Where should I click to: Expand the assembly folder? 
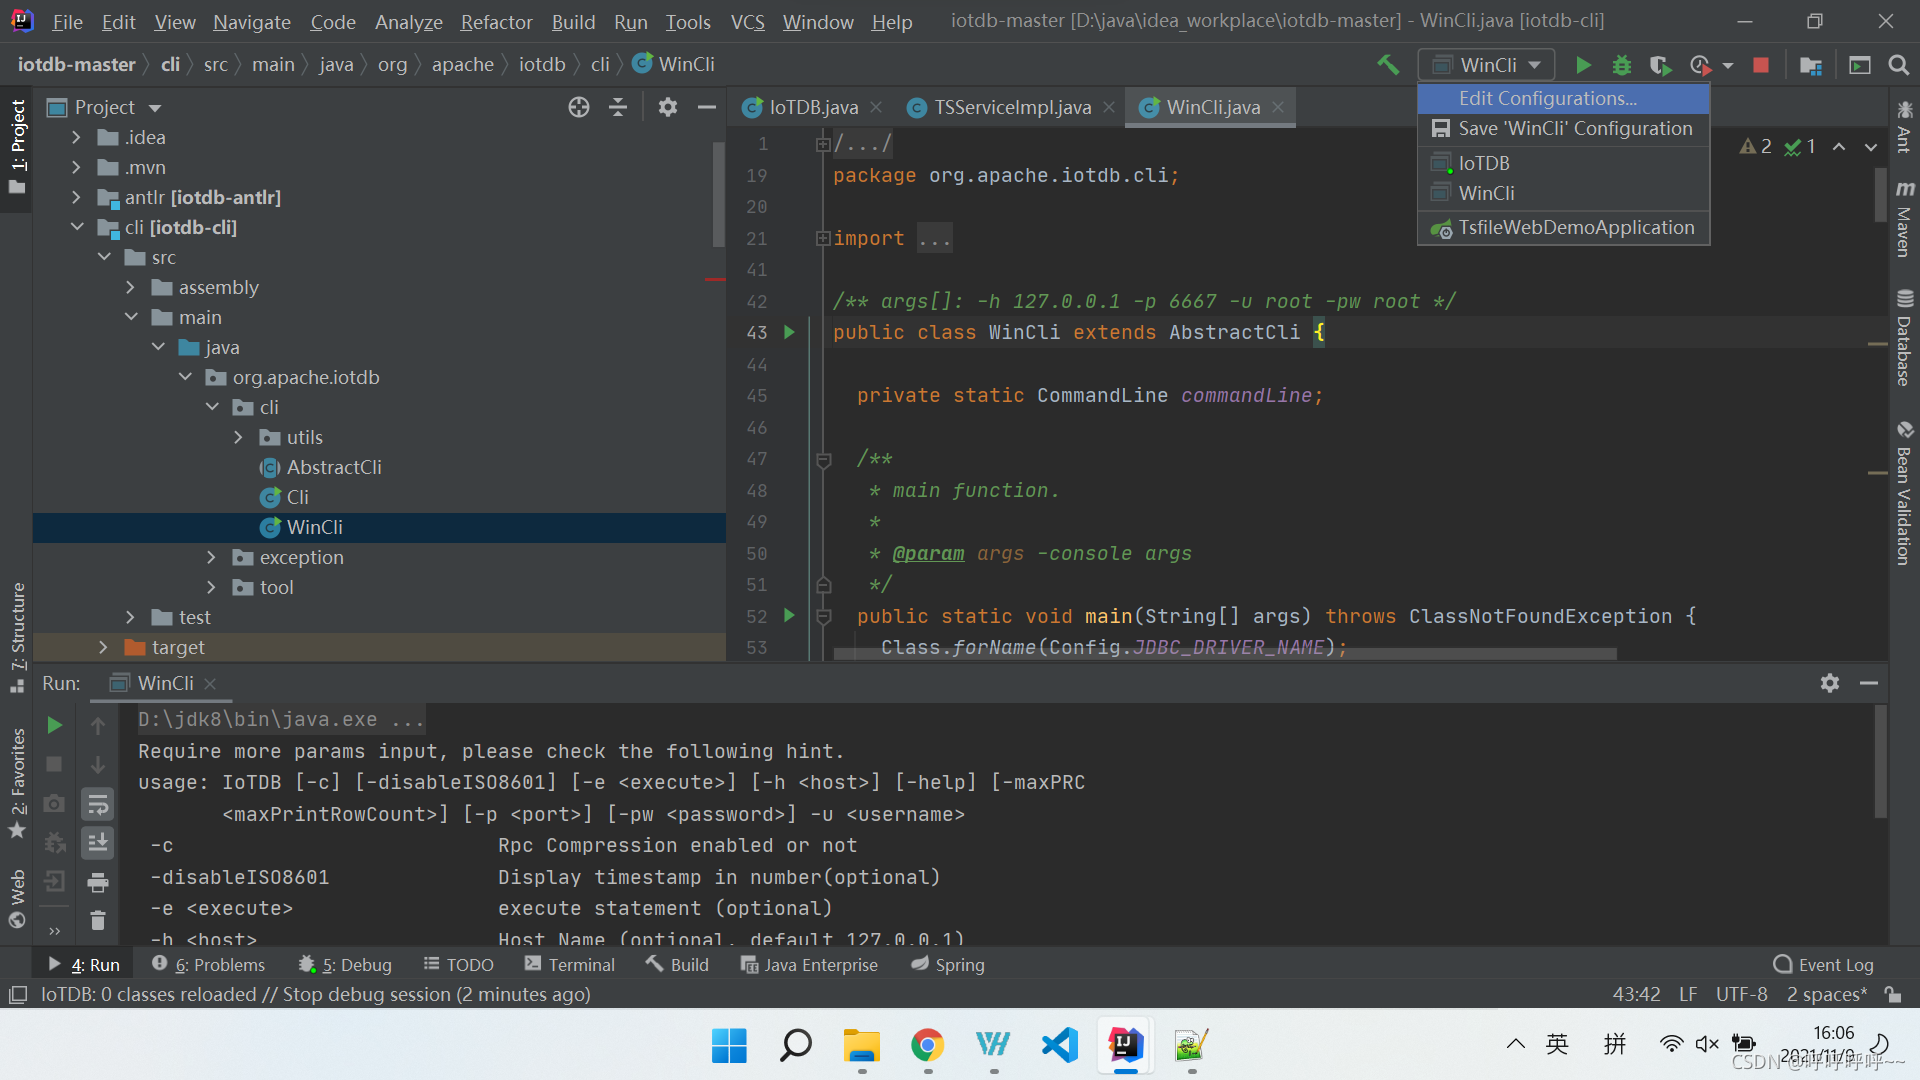tap(131, 287)
